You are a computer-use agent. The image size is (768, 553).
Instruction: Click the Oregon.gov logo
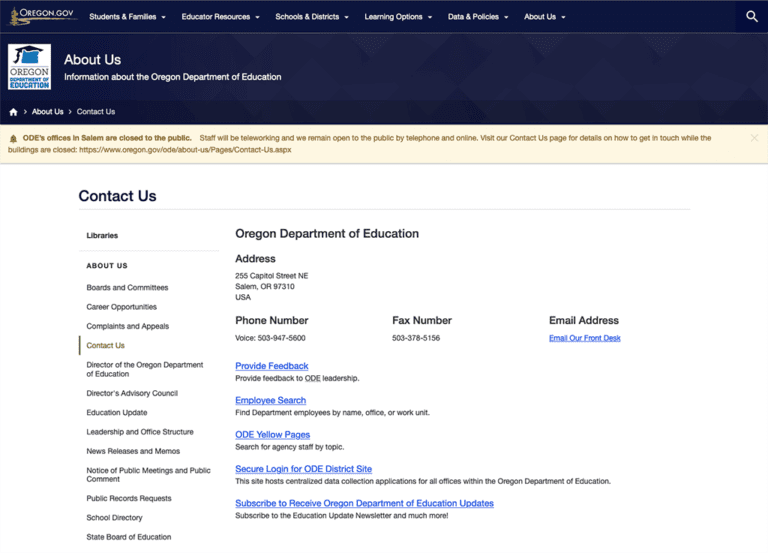click(43, 16)
